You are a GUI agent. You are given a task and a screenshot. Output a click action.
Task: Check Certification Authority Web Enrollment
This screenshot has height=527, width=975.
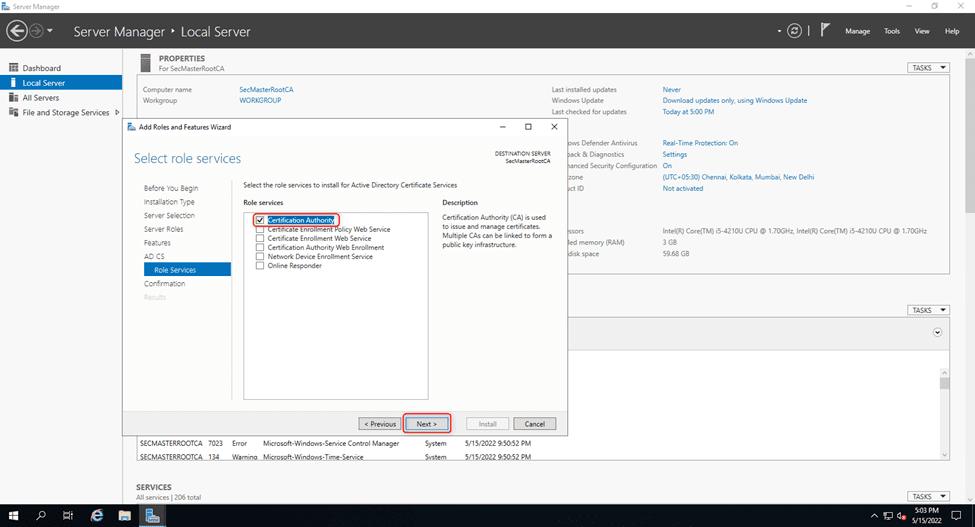click(260, 247)
